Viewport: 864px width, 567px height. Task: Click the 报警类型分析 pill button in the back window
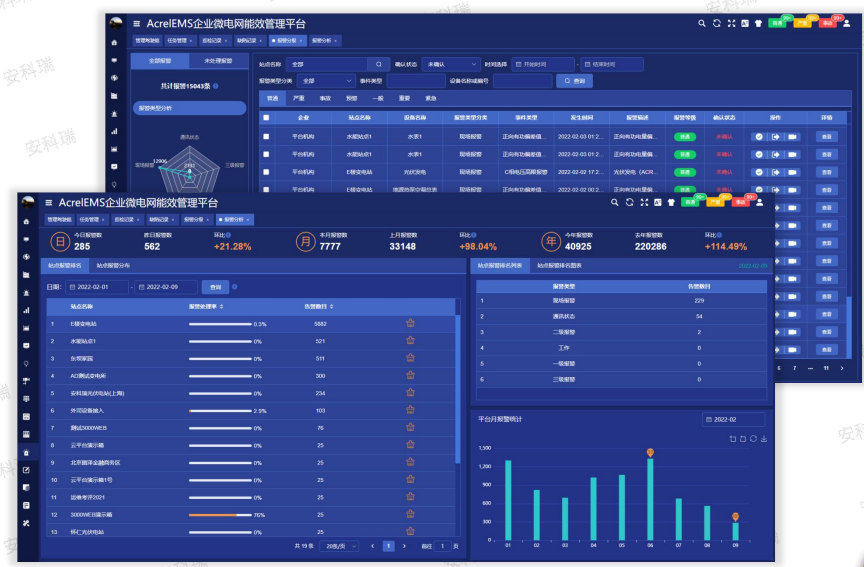pos(189,108)
